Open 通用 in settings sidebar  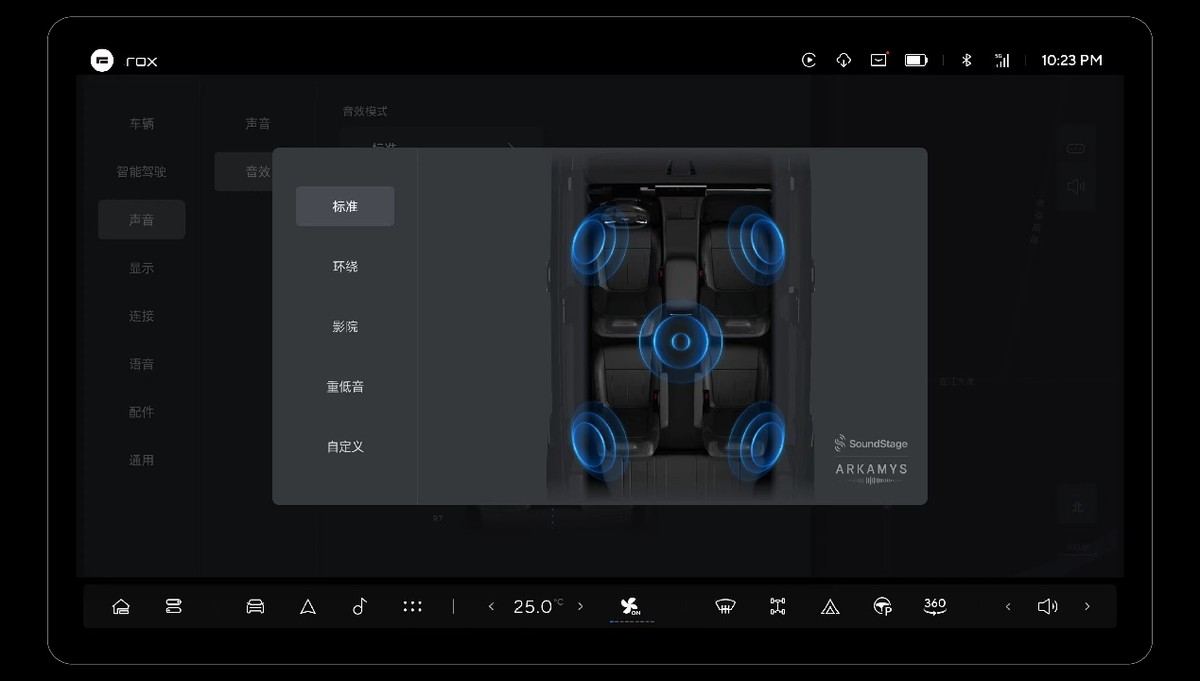point(141,460)
